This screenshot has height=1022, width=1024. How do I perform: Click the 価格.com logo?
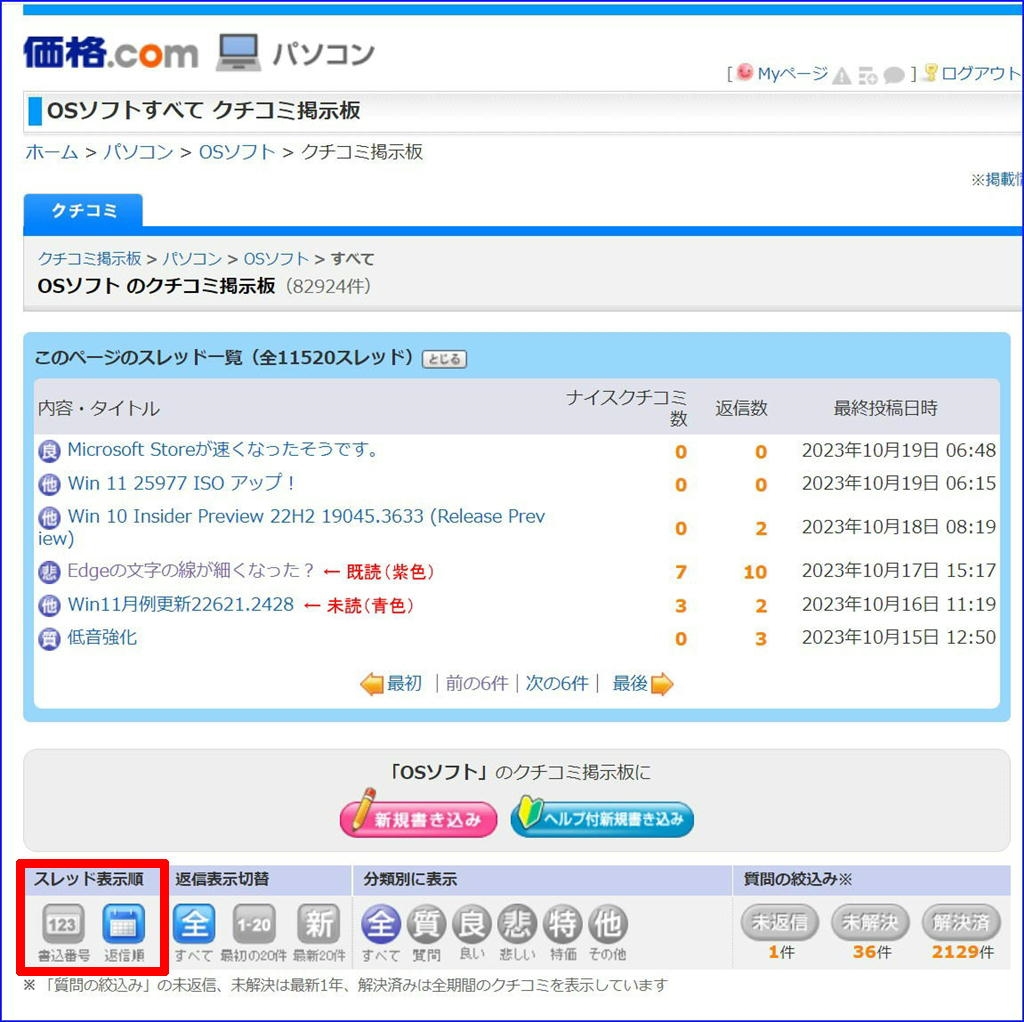[x=110, y=53]
